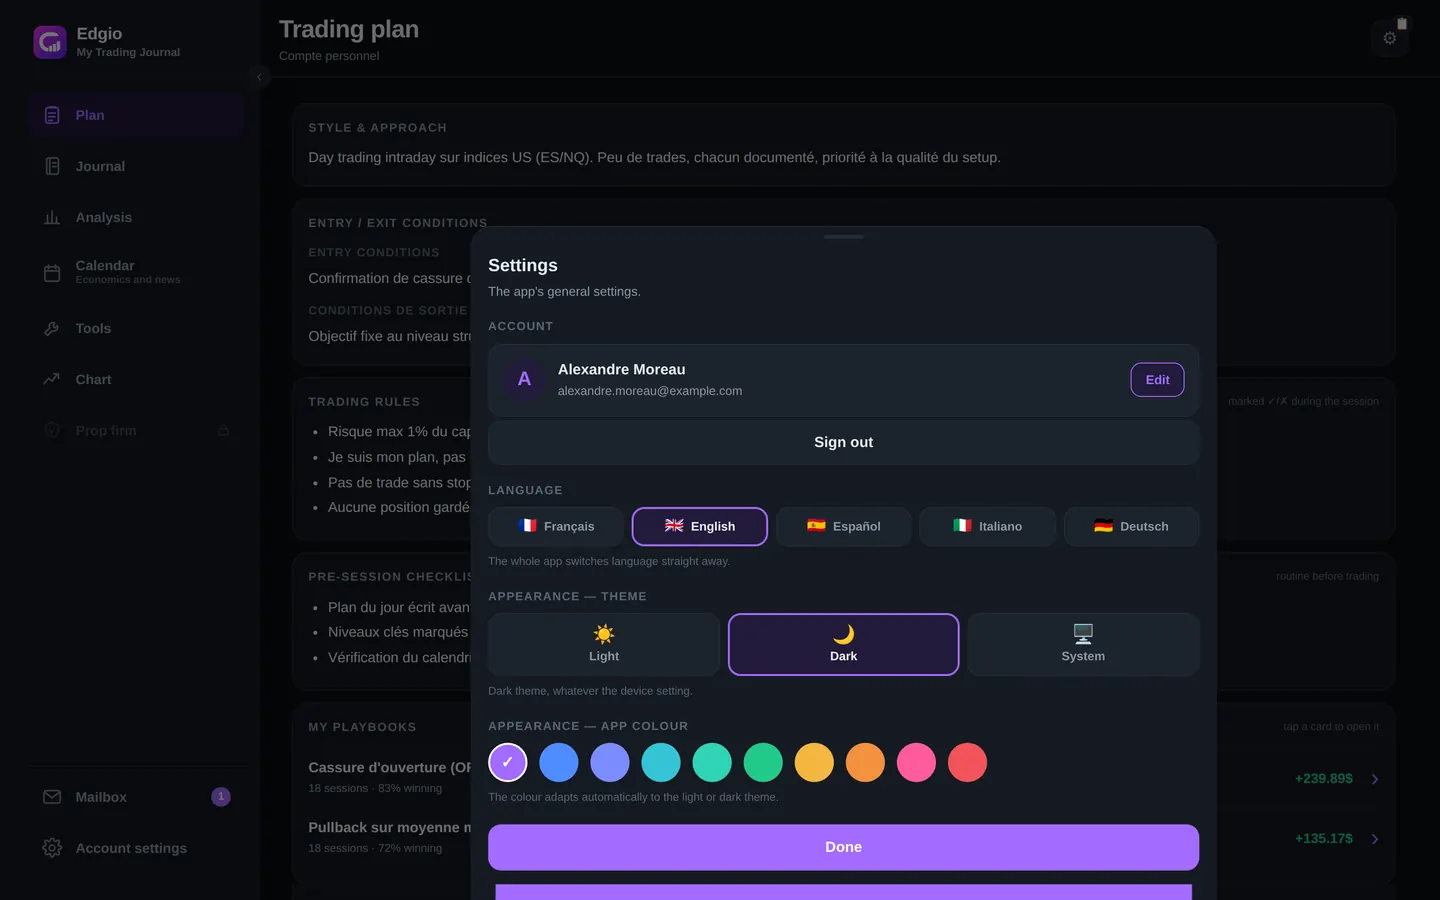Select the Dark theme
The image size is (1440, 900).
click(x=843, y=644)
